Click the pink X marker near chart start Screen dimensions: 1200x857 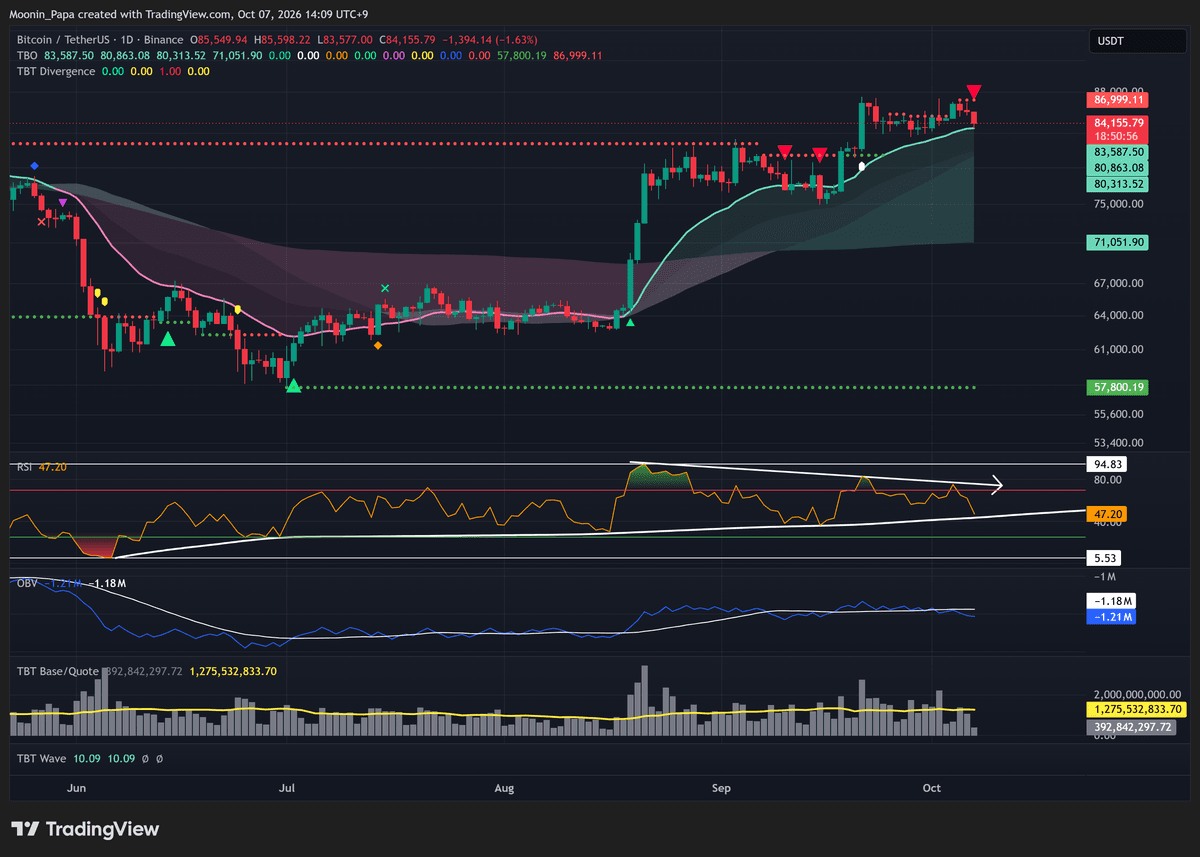(x=41, y=221)
